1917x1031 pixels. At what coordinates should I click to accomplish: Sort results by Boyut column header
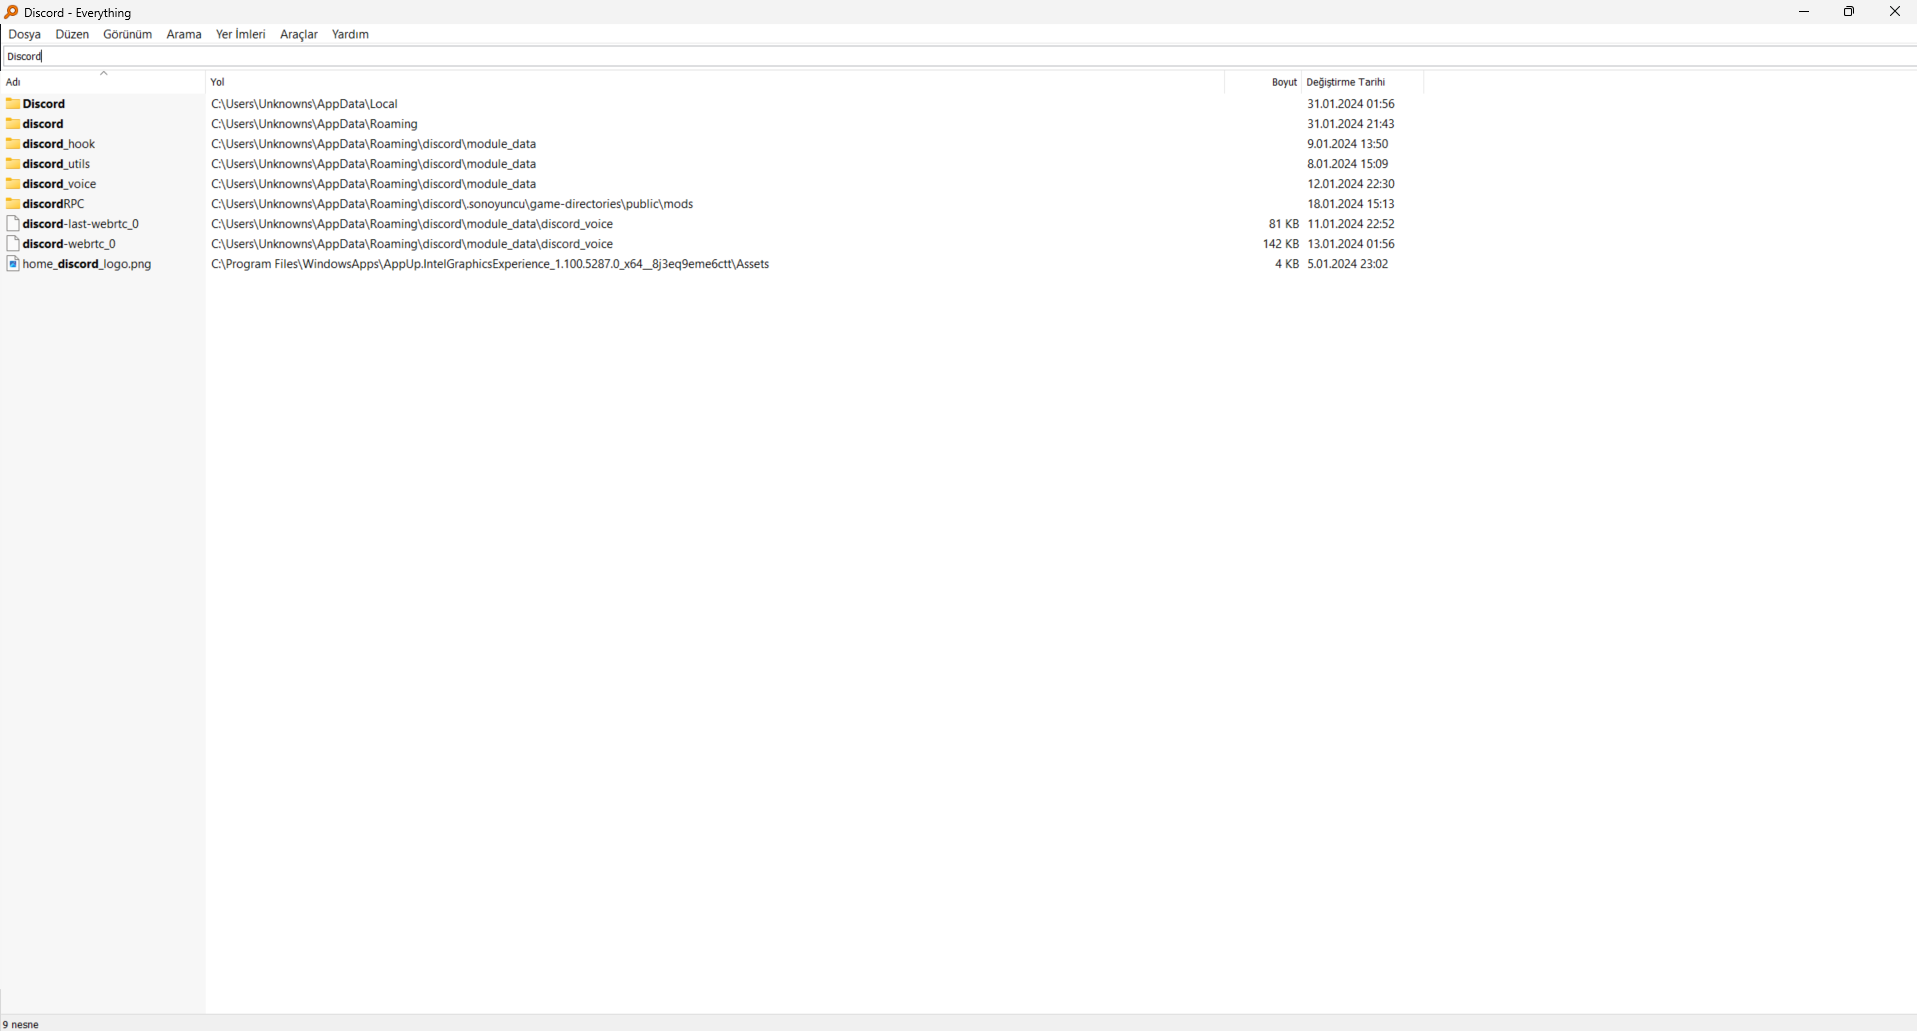(1263, 82)
